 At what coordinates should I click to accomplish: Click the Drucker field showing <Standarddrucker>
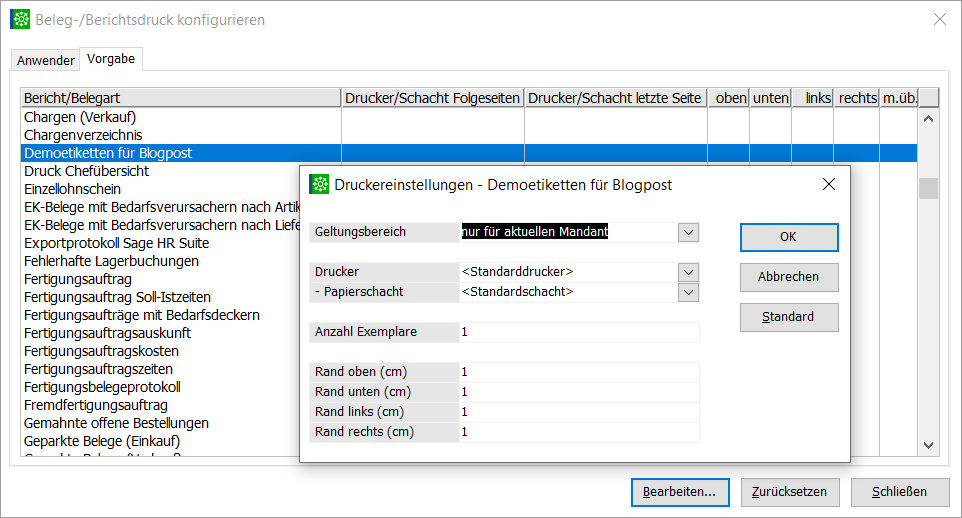(569, 271)
